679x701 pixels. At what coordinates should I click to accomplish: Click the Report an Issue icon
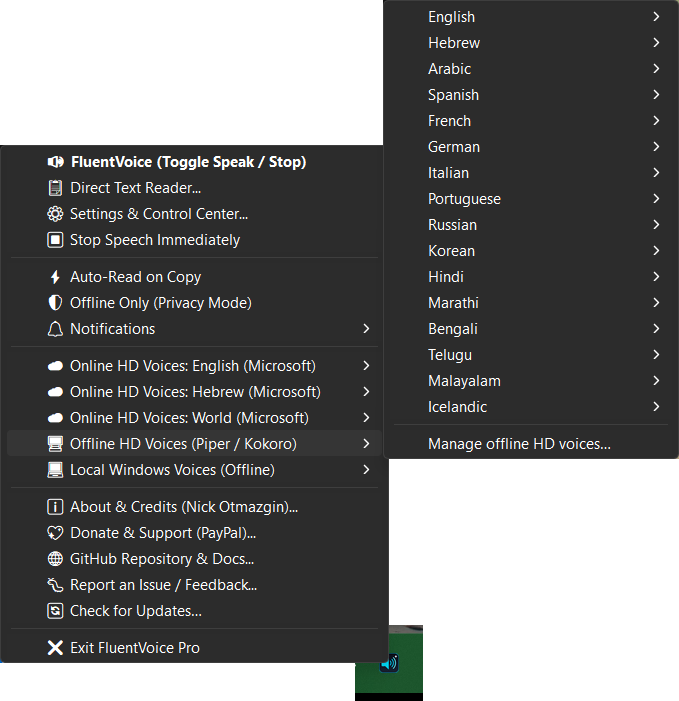(55, 585)
